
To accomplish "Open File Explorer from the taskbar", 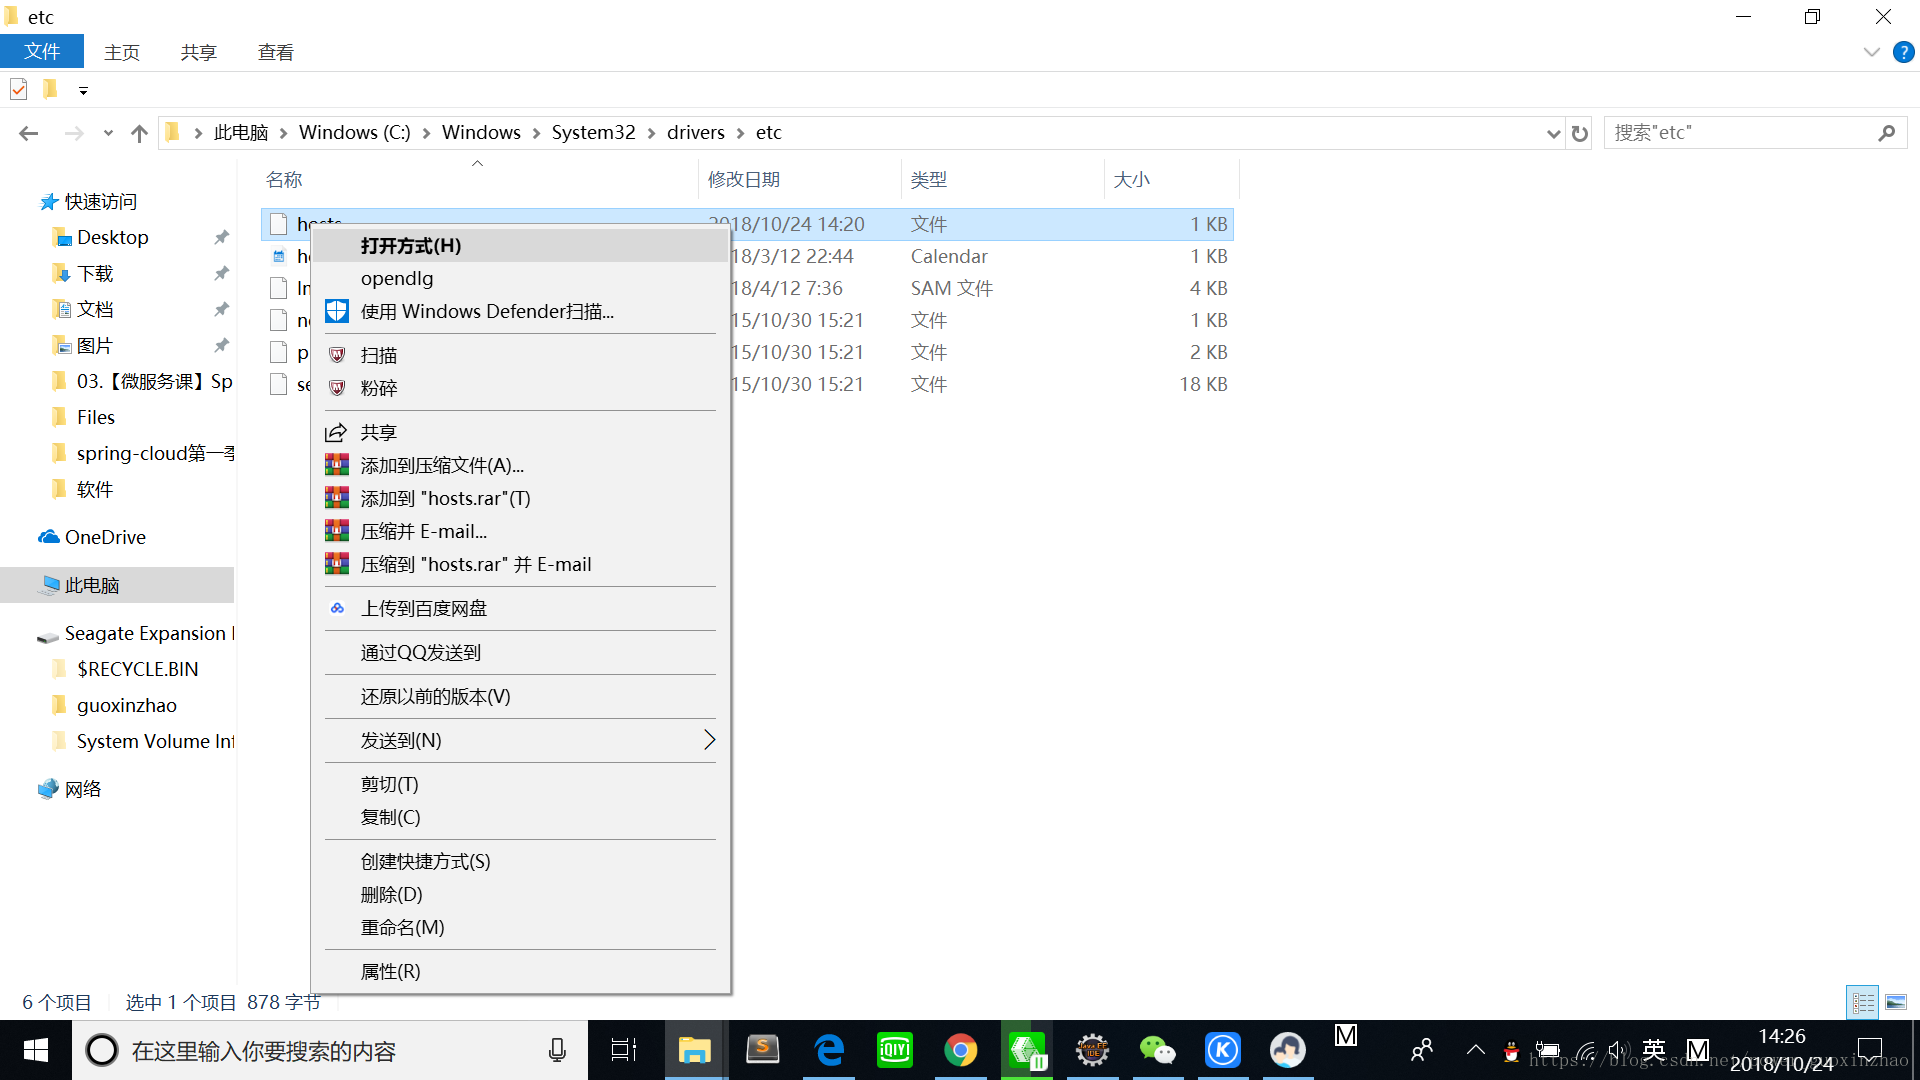I will [694, 1050].
